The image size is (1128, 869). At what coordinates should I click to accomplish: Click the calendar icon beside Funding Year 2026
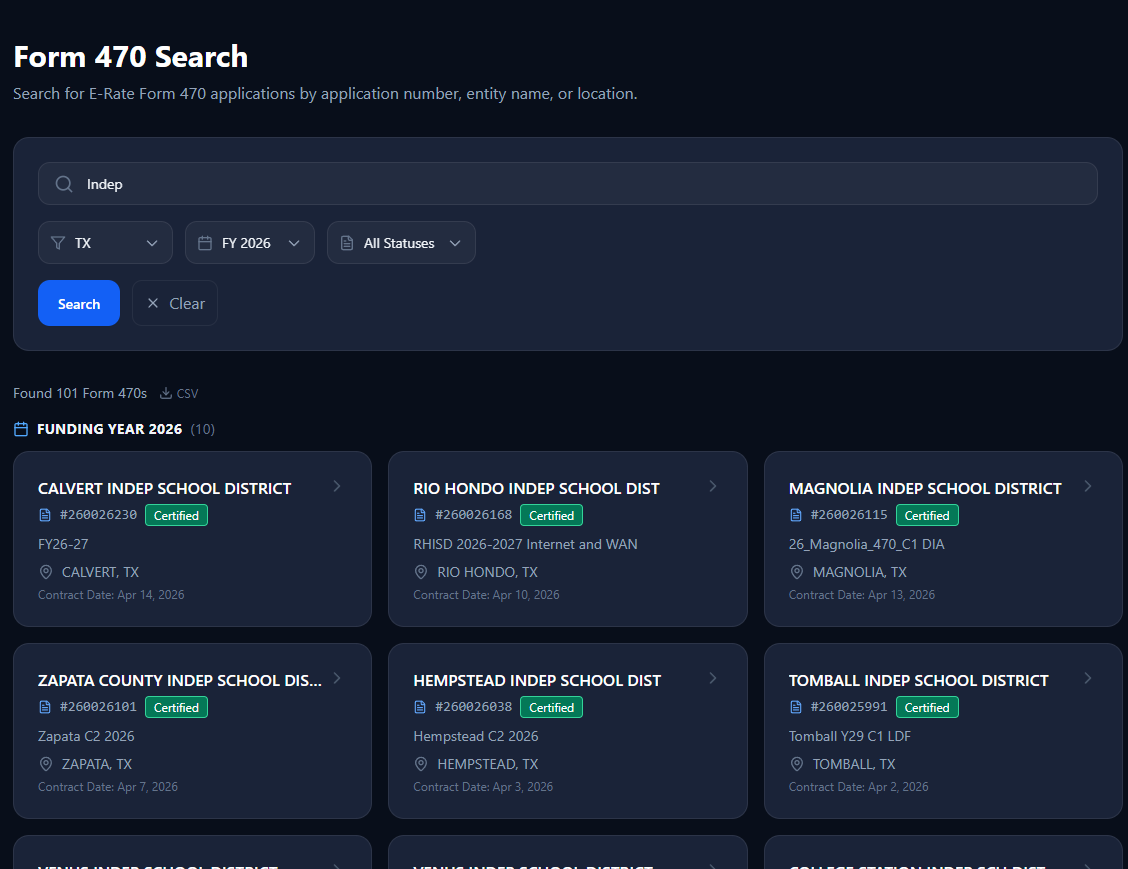pos(21,429)
